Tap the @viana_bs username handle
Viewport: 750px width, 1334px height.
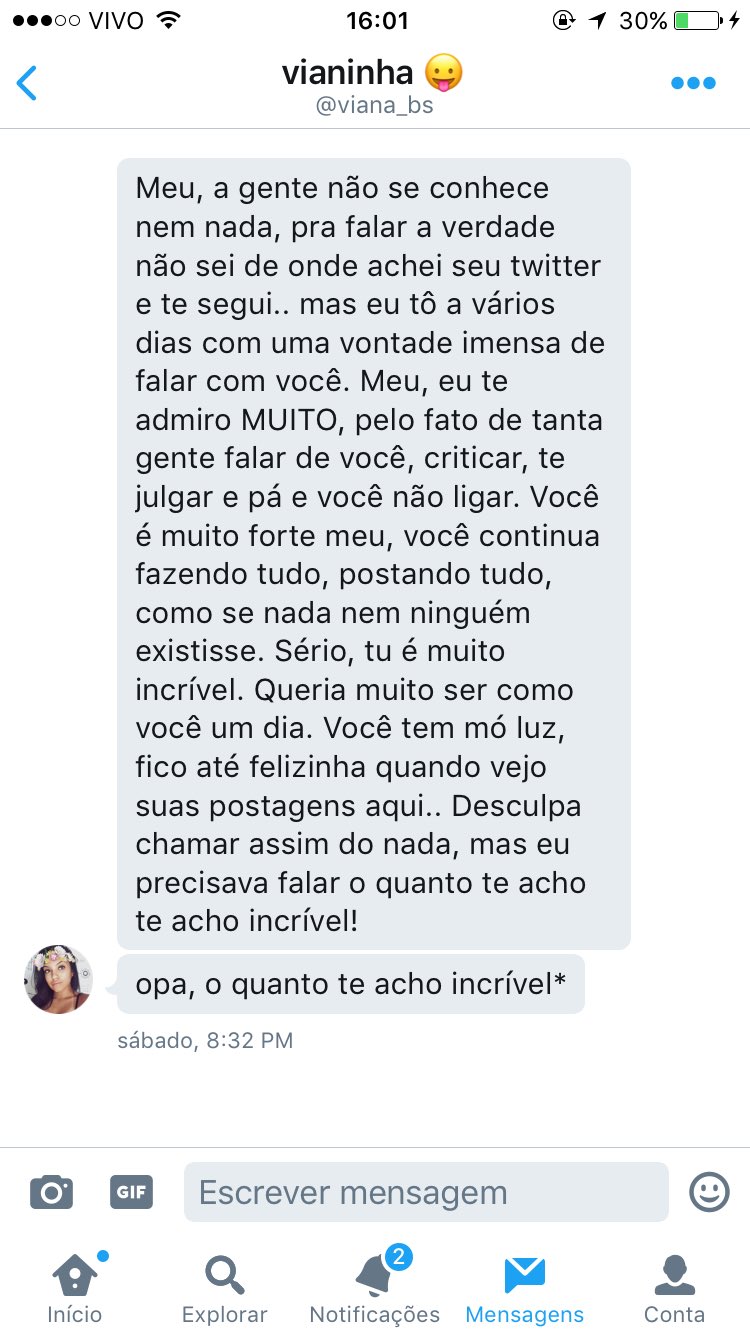click(x=374, y=105)
